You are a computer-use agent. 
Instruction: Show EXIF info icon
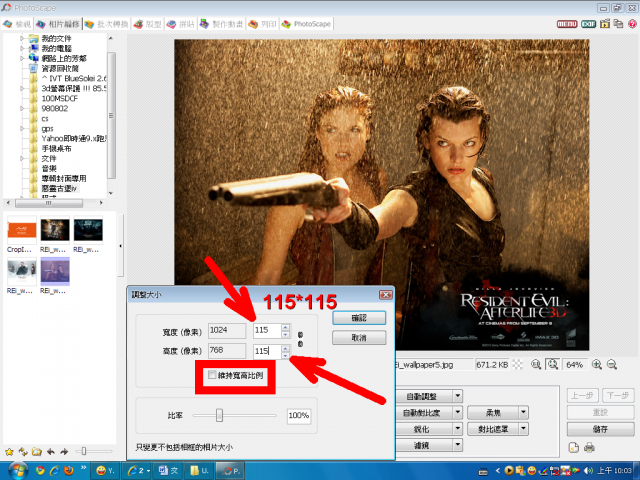point(588,24)
